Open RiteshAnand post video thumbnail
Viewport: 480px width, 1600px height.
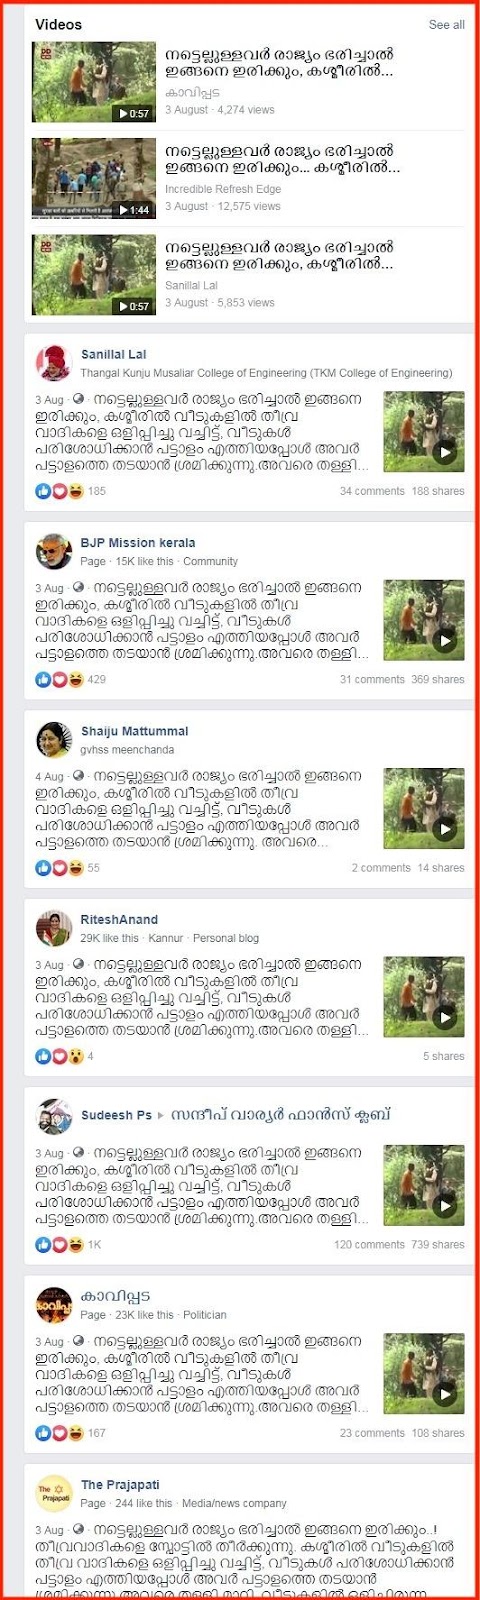point(424,998)
